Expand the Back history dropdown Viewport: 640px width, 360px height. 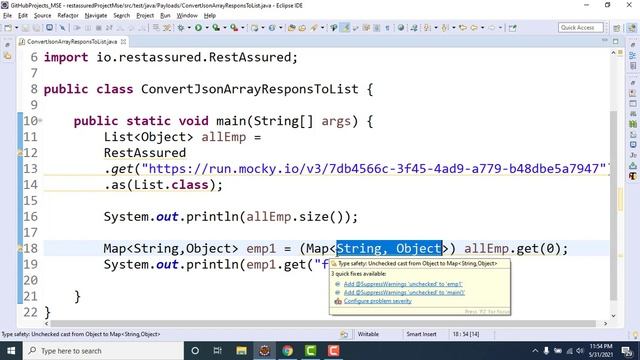(482, 28)
